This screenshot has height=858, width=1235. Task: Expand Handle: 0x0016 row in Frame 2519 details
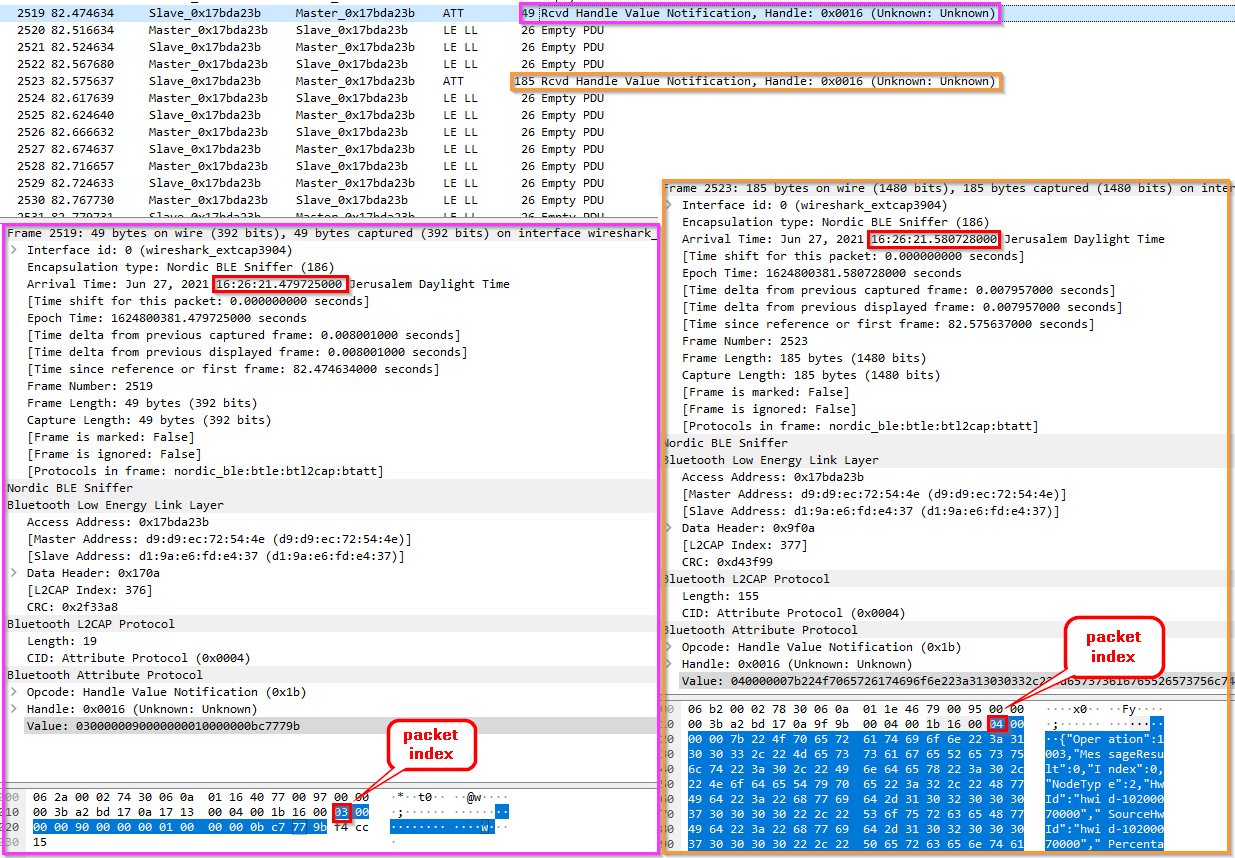(x=13, y=709)
